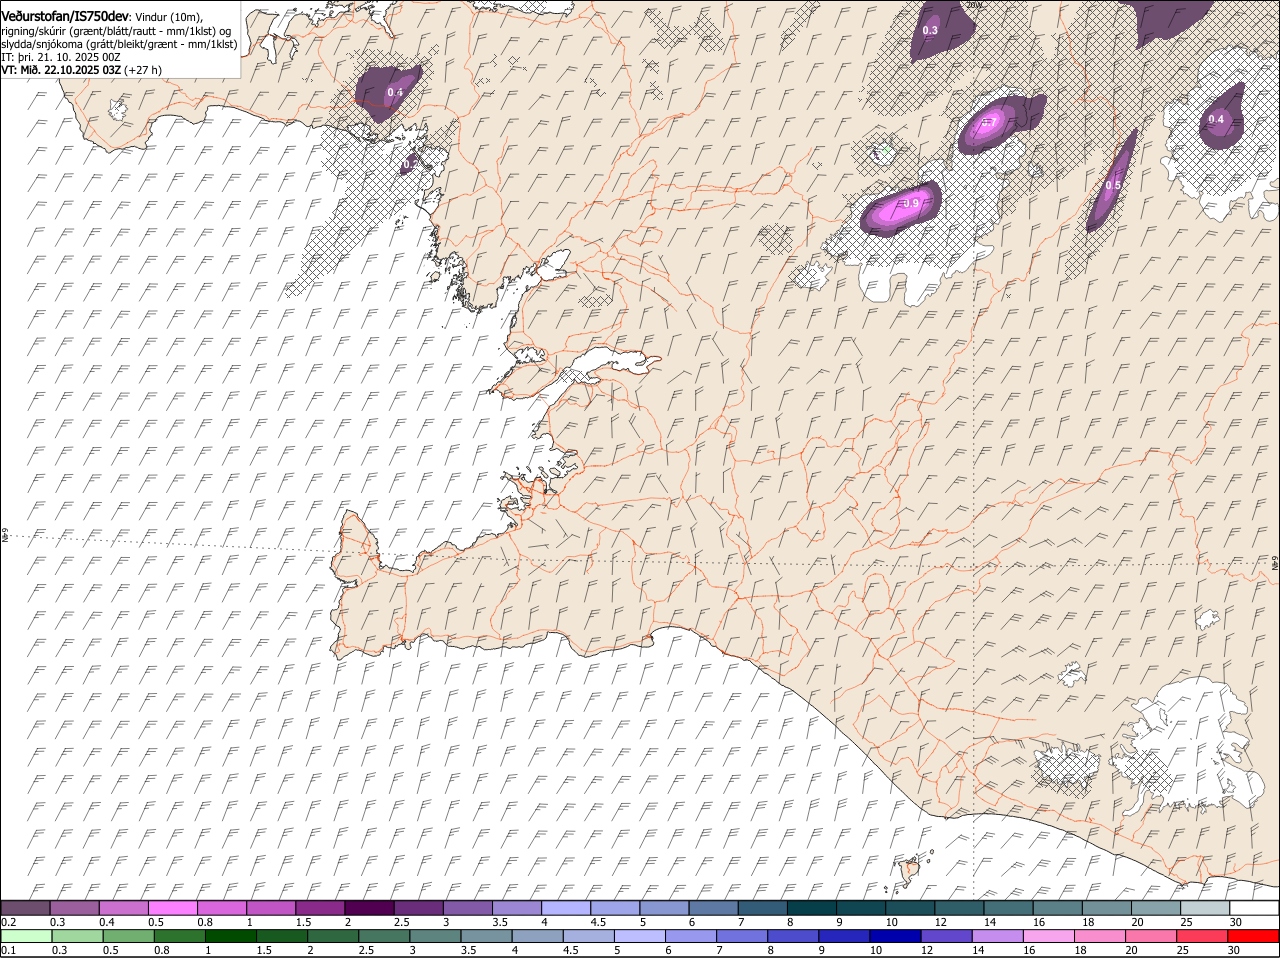Select top legend swatch between 0.5 and 0.8
1280x958 pixels.
pos(173,908)
